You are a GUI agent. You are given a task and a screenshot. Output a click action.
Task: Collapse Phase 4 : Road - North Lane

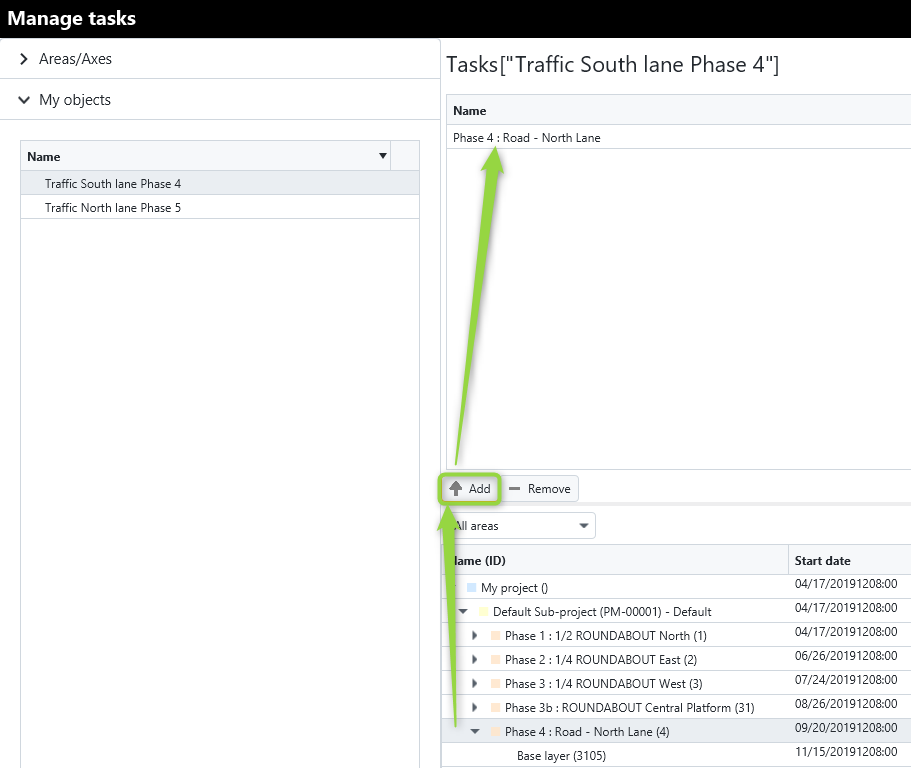tap(475, 731)
